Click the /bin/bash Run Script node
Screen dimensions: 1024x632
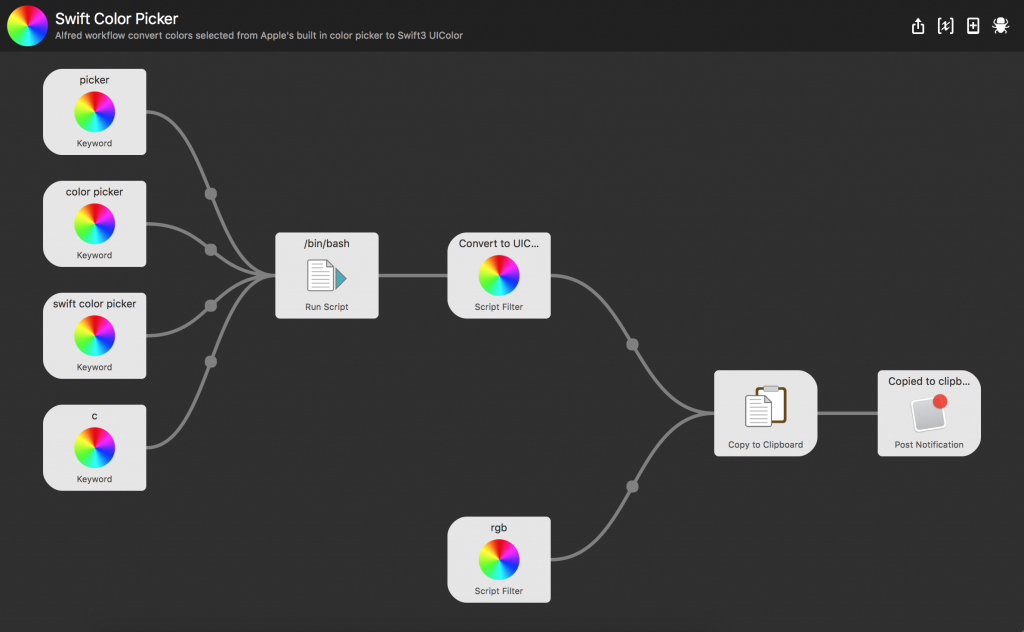click(327, 275)
